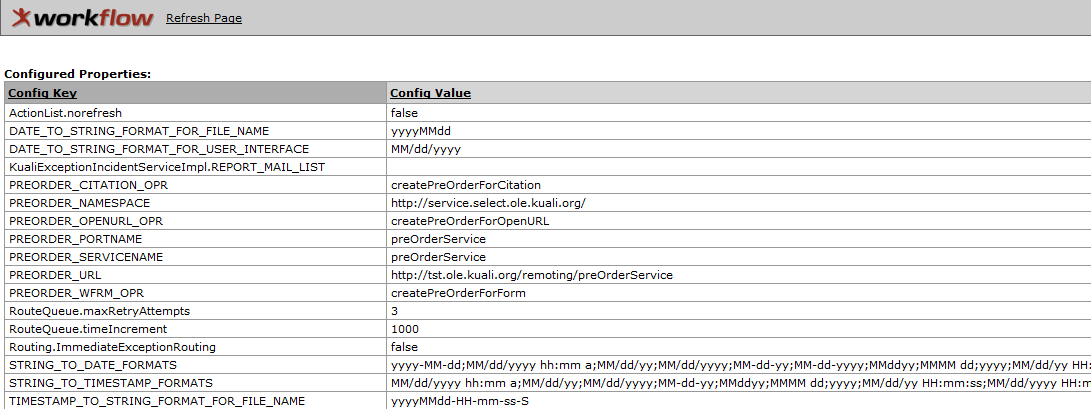Select the MM/dd/yyyy value cell
1091x409 pixels.
point(739,149)
